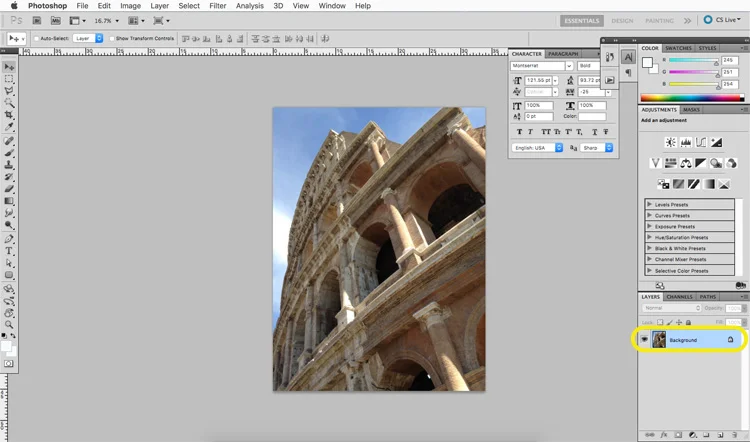Add a Brightness/Contrast adjustment

coord(671,142)
